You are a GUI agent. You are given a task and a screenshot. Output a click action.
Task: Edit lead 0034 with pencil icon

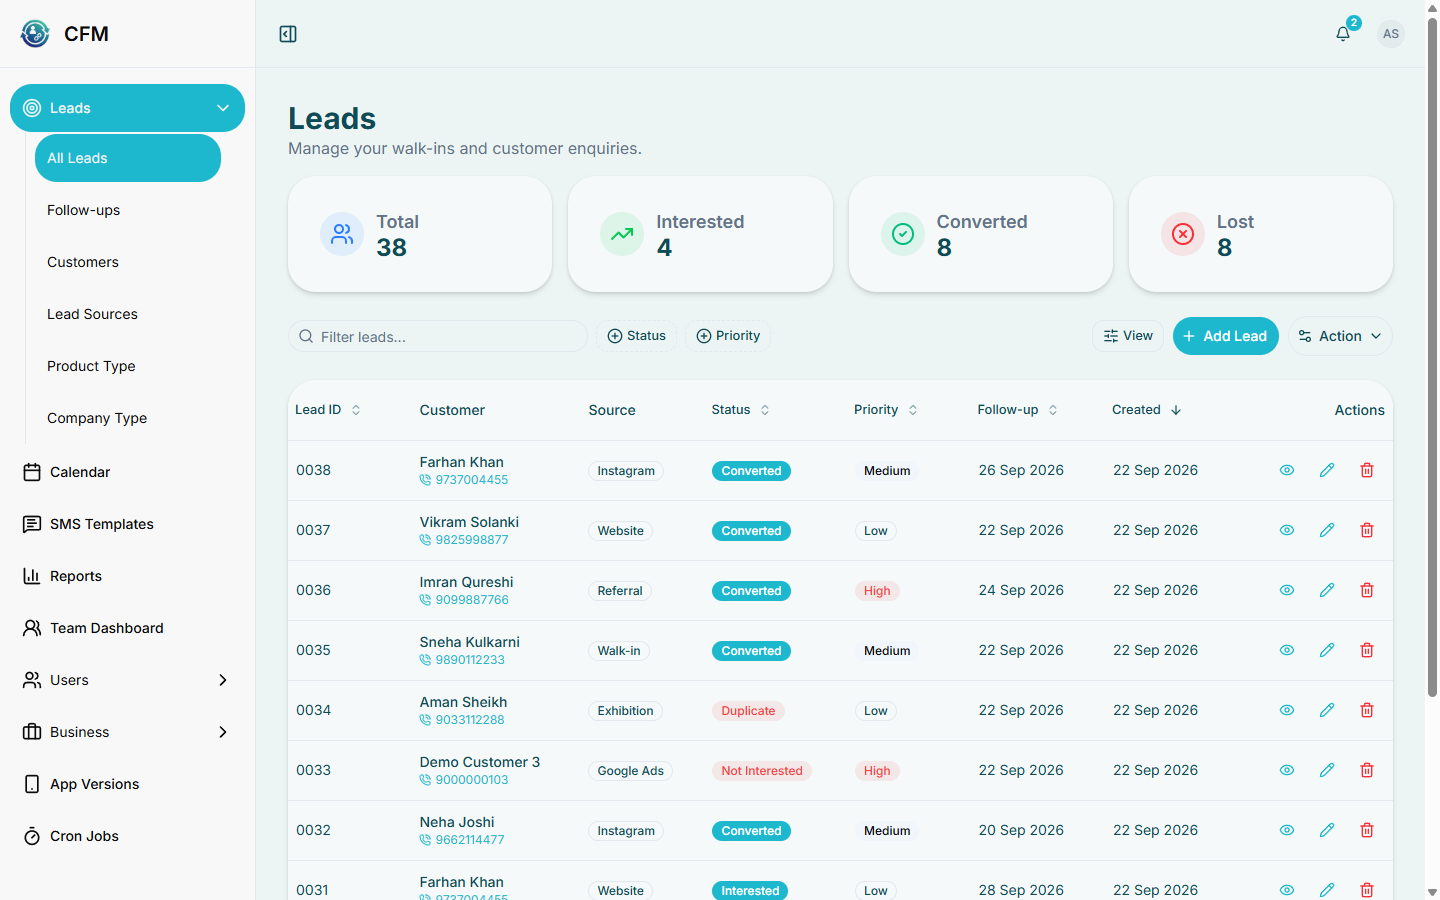[x=1327, y=710]
